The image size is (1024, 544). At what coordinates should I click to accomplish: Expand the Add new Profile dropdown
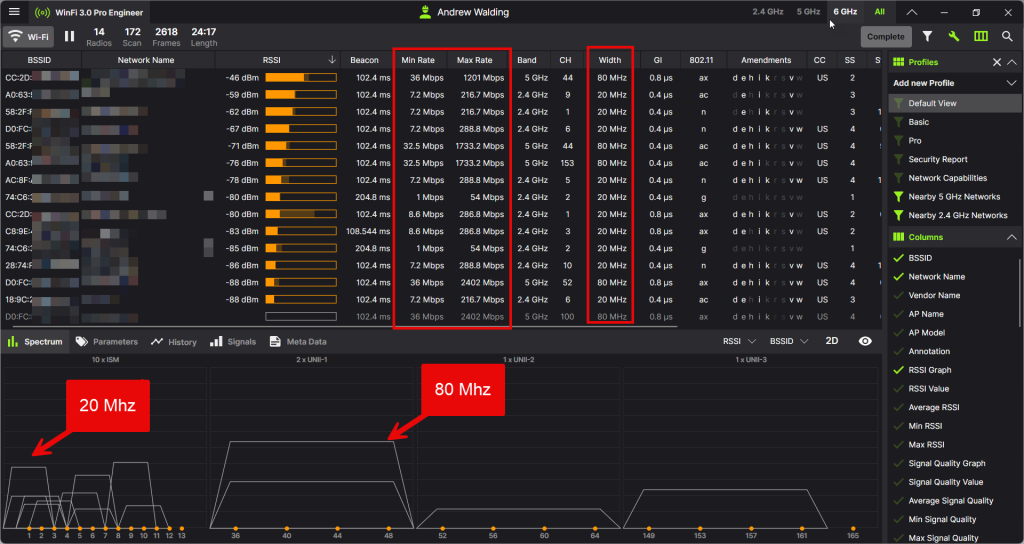(x=1011, y=83)
